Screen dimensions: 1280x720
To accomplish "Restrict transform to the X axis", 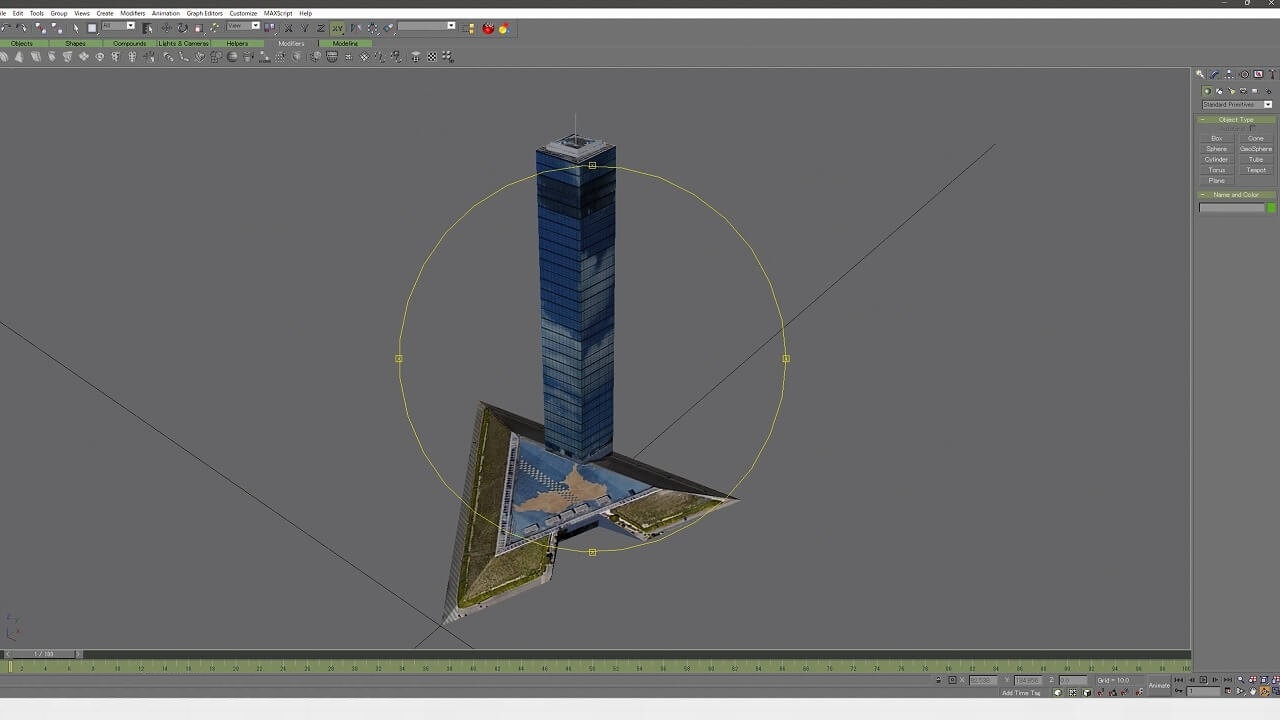I will [x=289, y=28].
